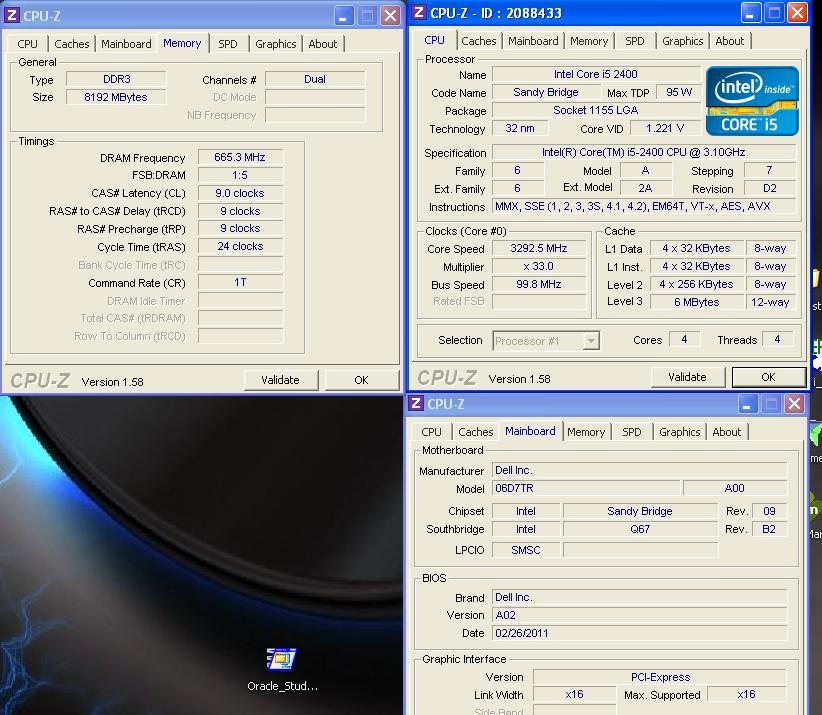Open the Processor #1 selection dropdown
The image size is (822, 715).
pyautogui.click(x=591, y=341)
